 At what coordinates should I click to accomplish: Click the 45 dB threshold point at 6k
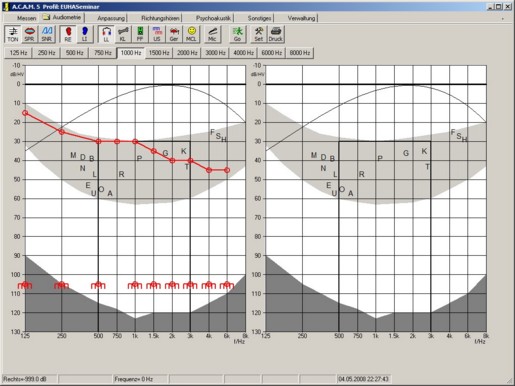(x=227, y=170)
